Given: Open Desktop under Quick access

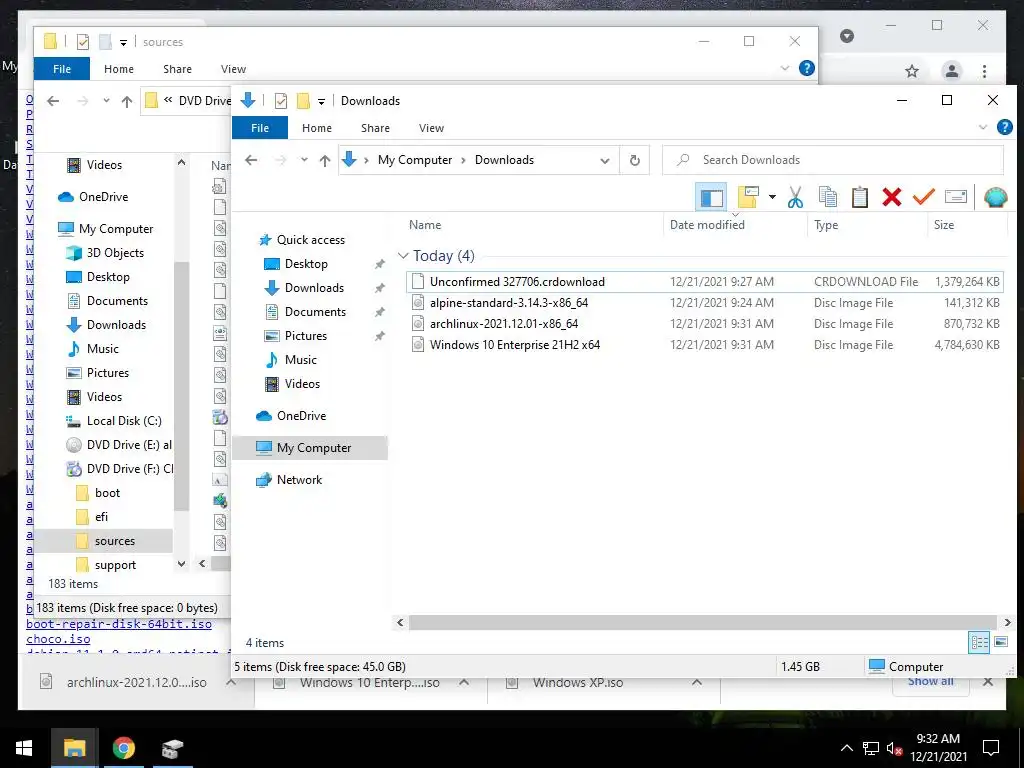Looking at the screenshot, I should 306,264.
